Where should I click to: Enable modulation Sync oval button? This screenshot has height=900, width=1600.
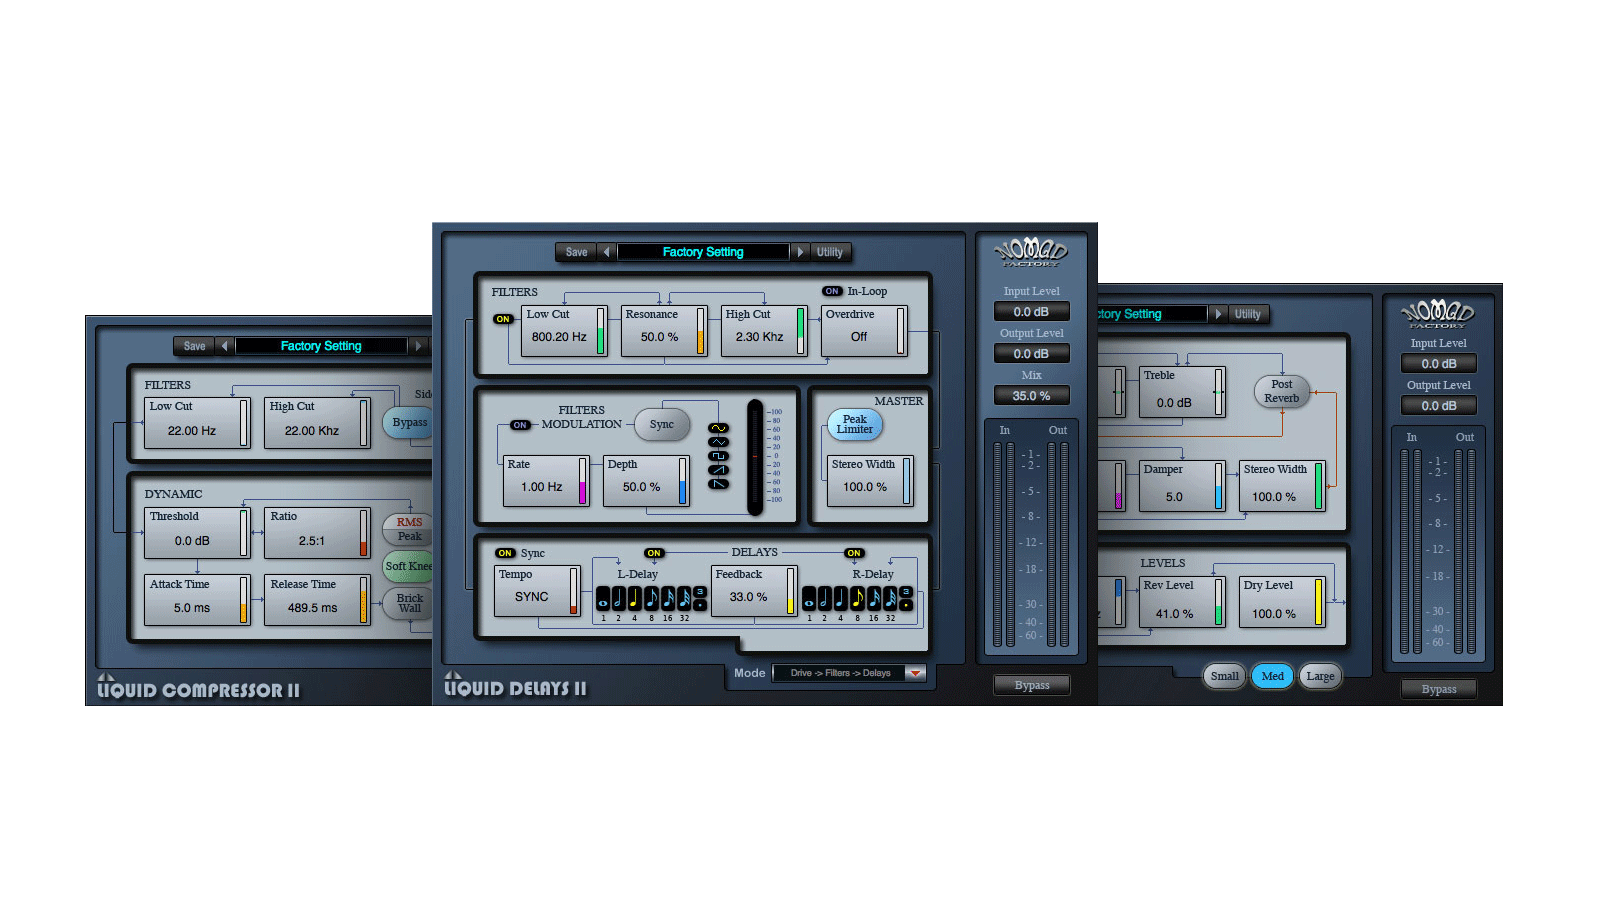662,425
